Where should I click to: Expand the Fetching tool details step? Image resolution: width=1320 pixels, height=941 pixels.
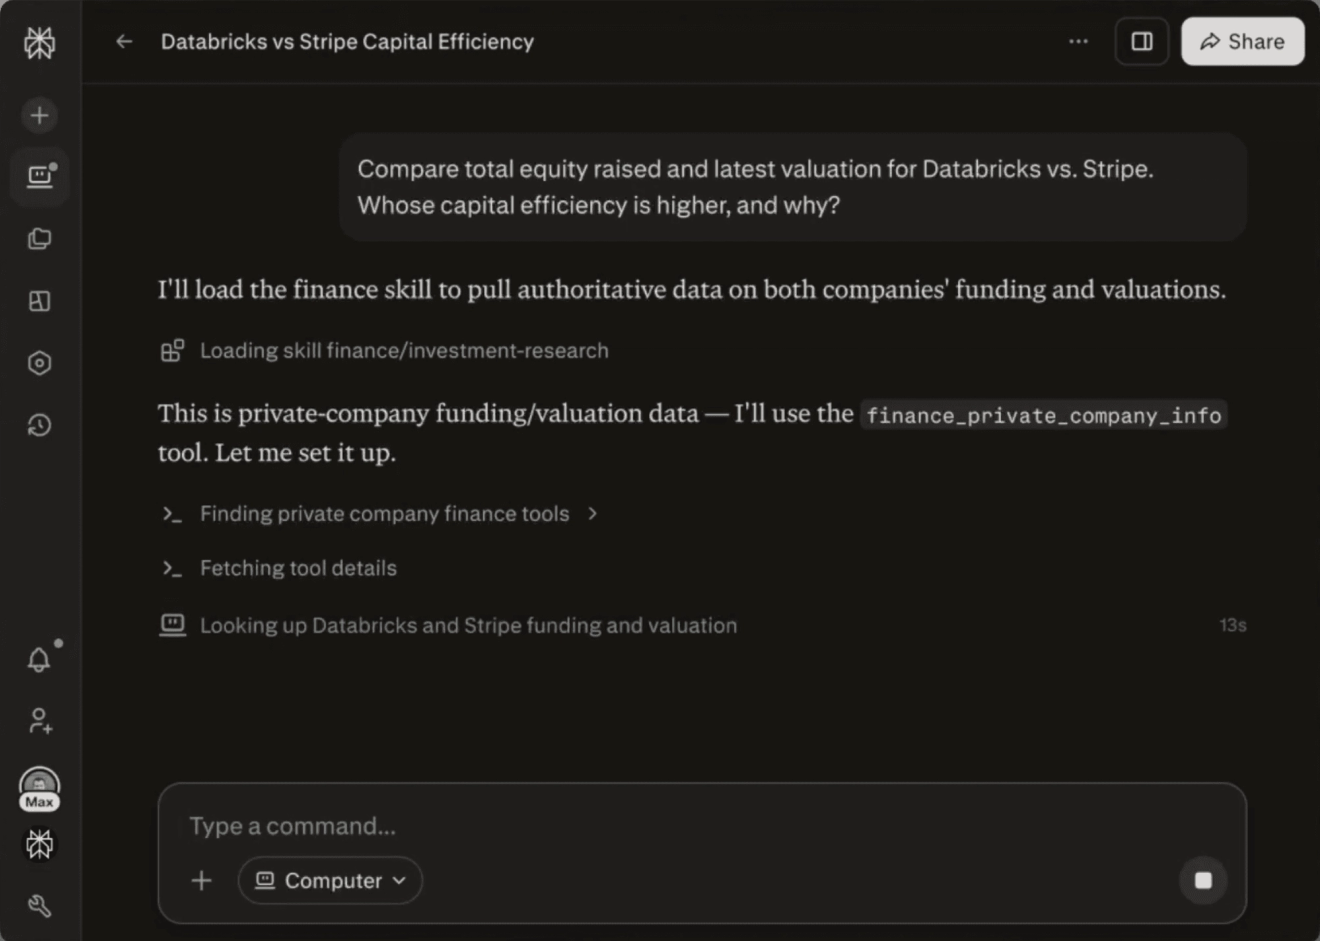tap(279, 568)
